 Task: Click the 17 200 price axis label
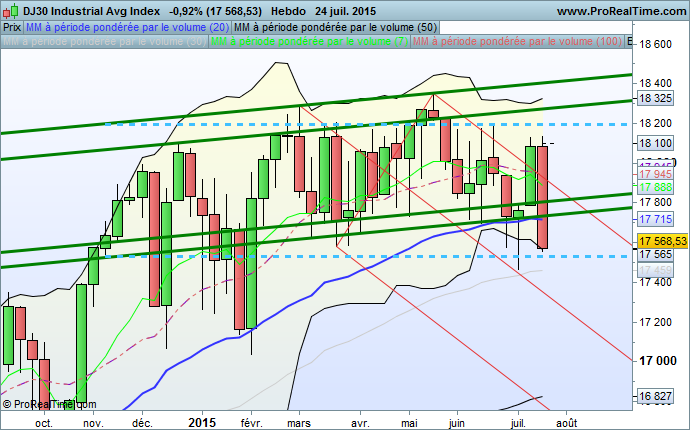655,322
